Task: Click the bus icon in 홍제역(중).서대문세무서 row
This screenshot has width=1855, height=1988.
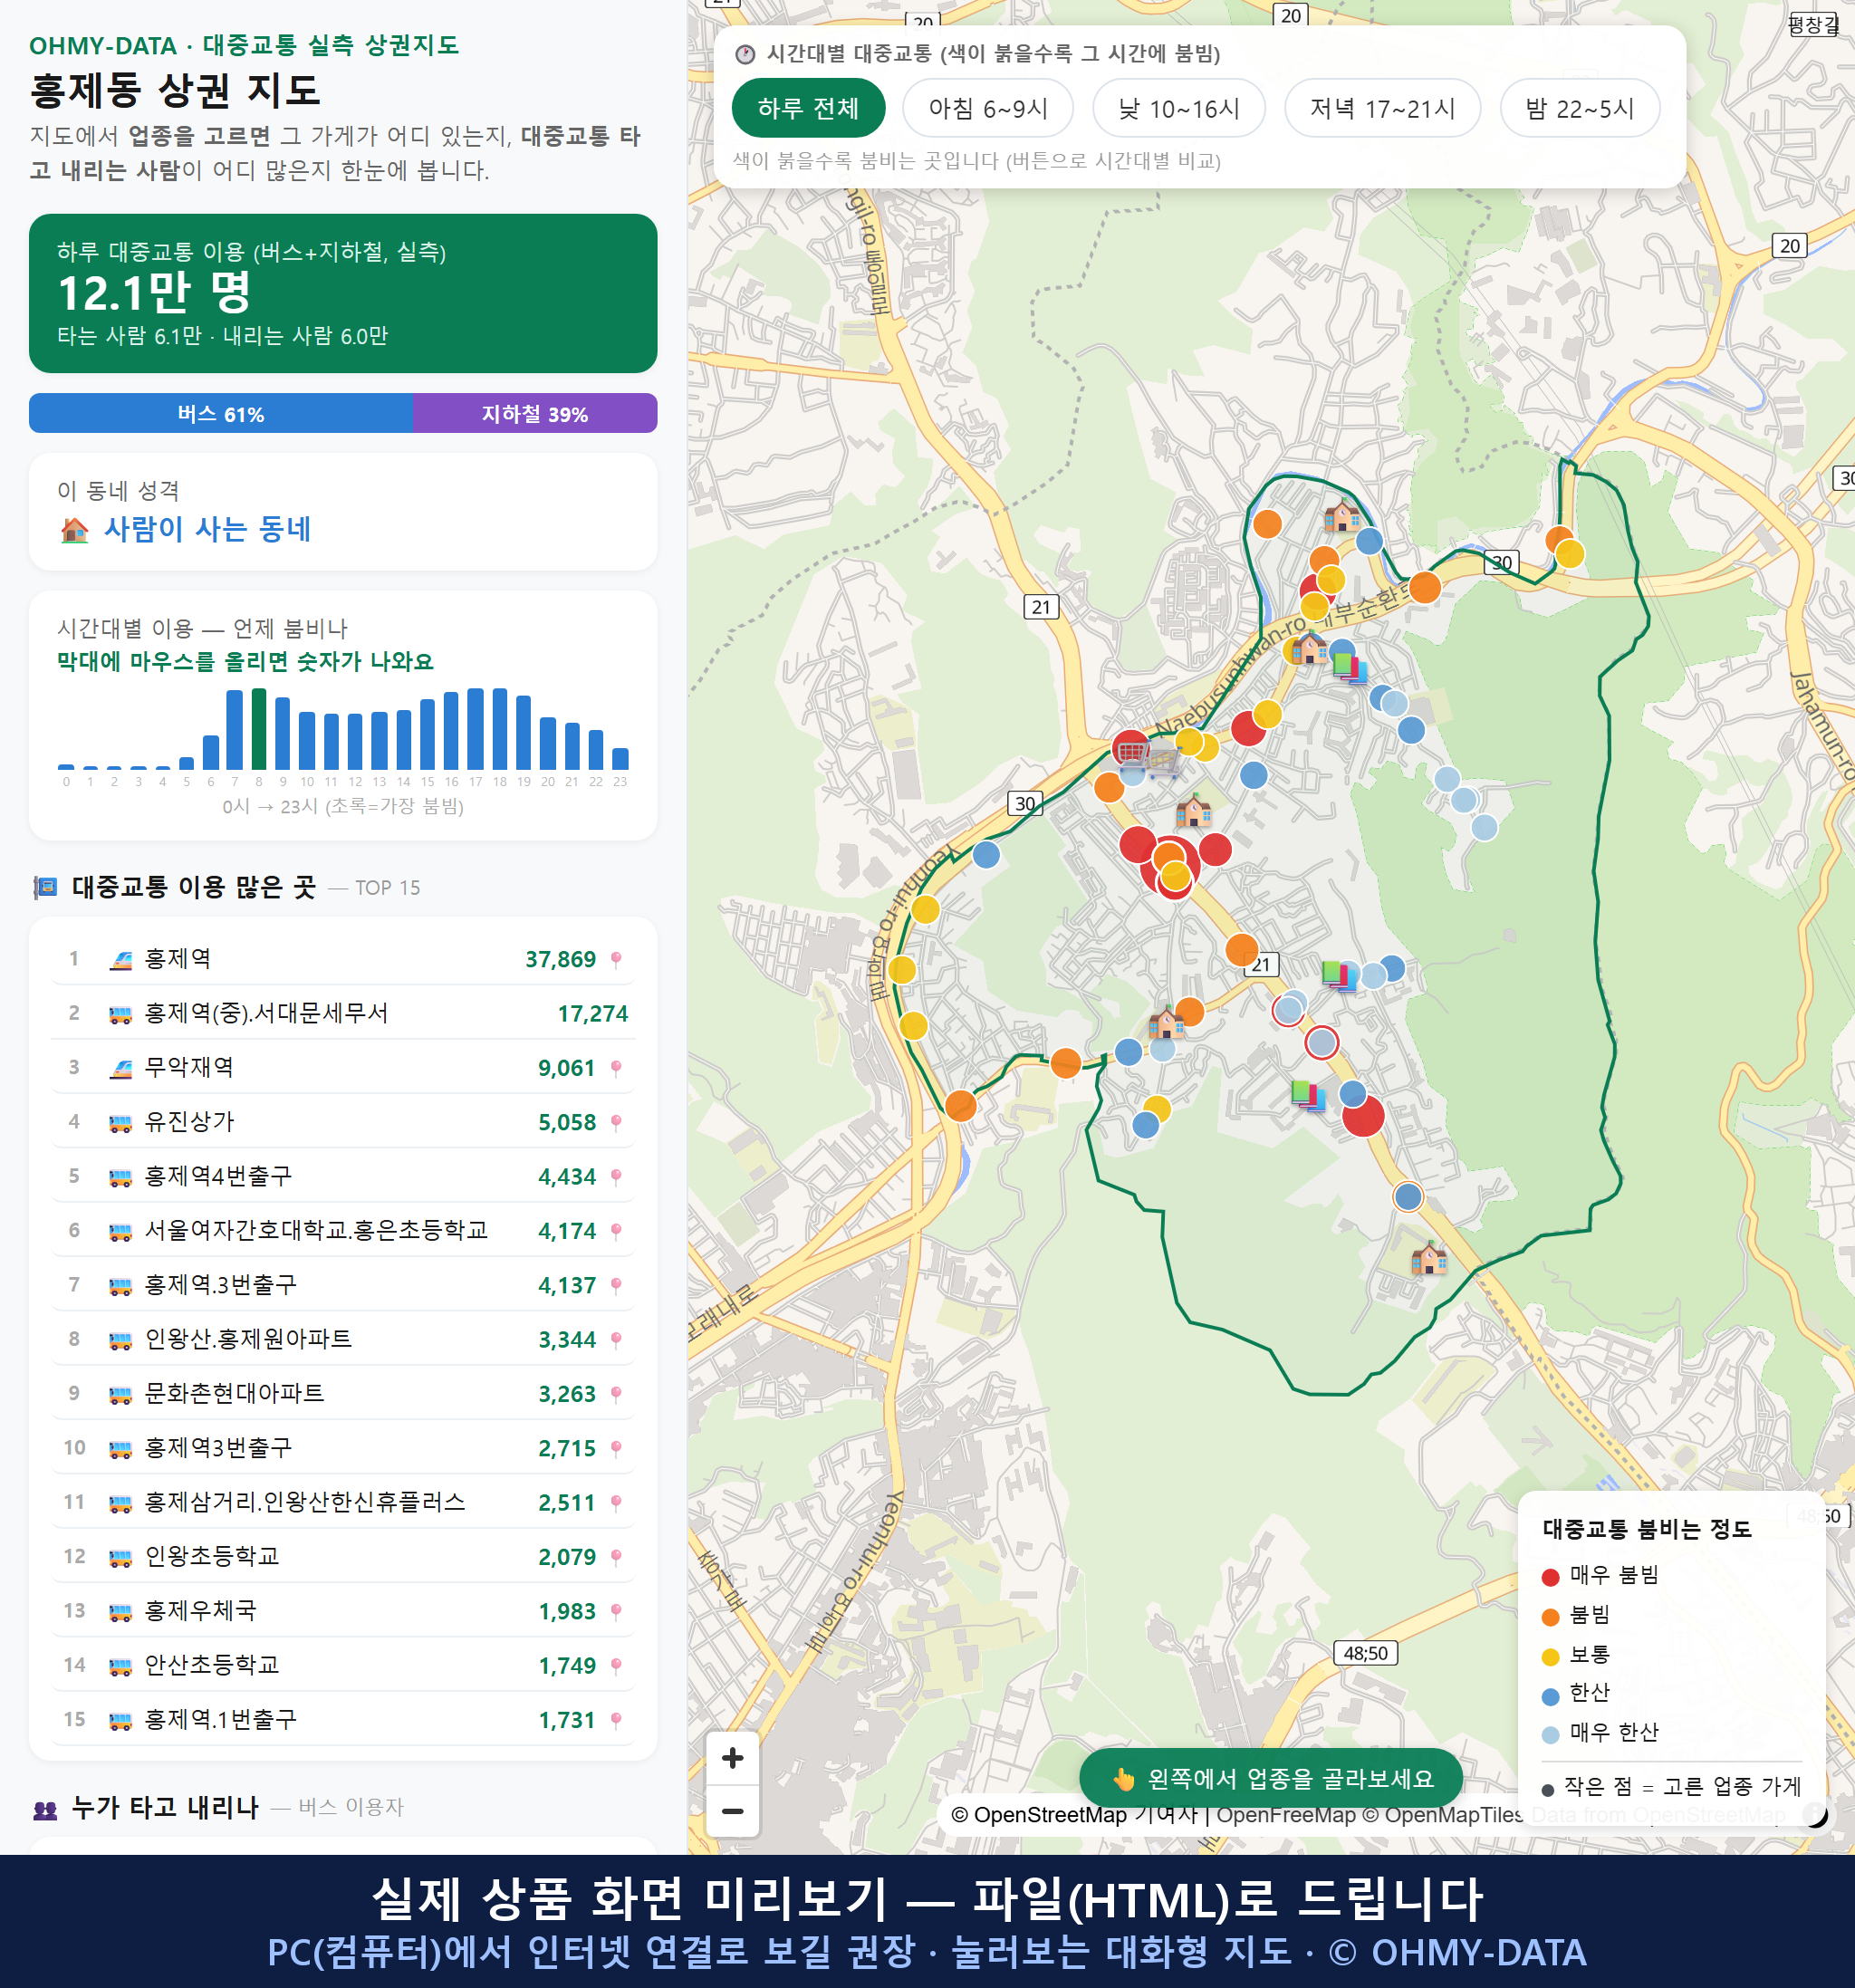Action: (120, 1015)
